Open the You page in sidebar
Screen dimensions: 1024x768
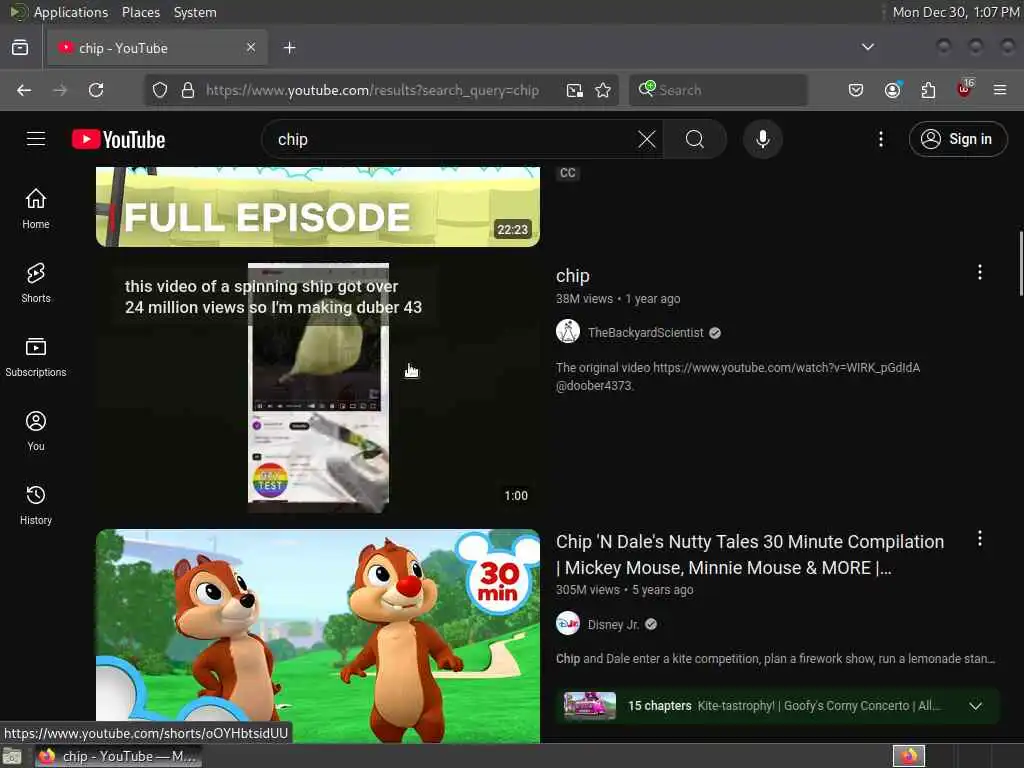pyautogui.click(x=36, y=430)
